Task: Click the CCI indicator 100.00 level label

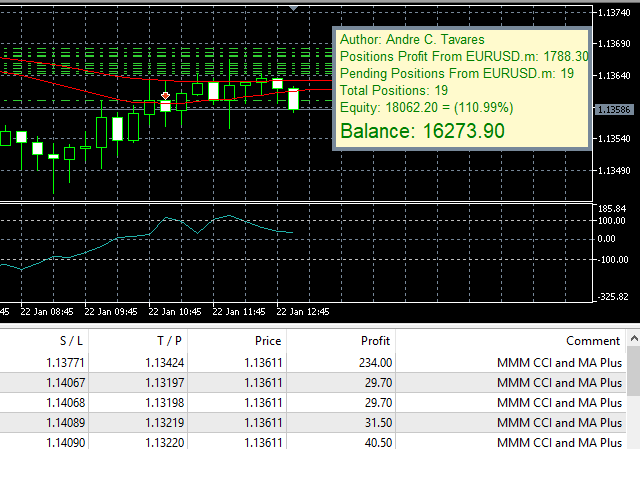Action: (611, 221)
